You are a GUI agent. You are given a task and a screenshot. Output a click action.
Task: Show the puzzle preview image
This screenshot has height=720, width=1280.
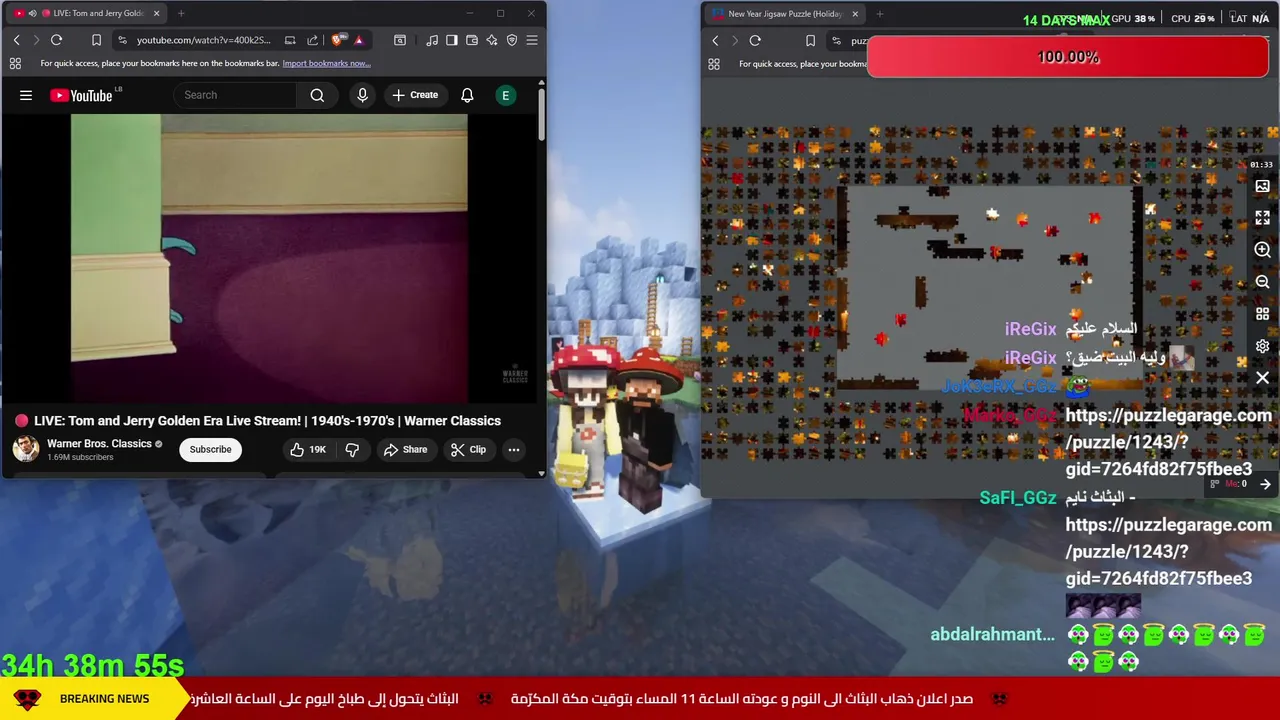click(1262, 186)
